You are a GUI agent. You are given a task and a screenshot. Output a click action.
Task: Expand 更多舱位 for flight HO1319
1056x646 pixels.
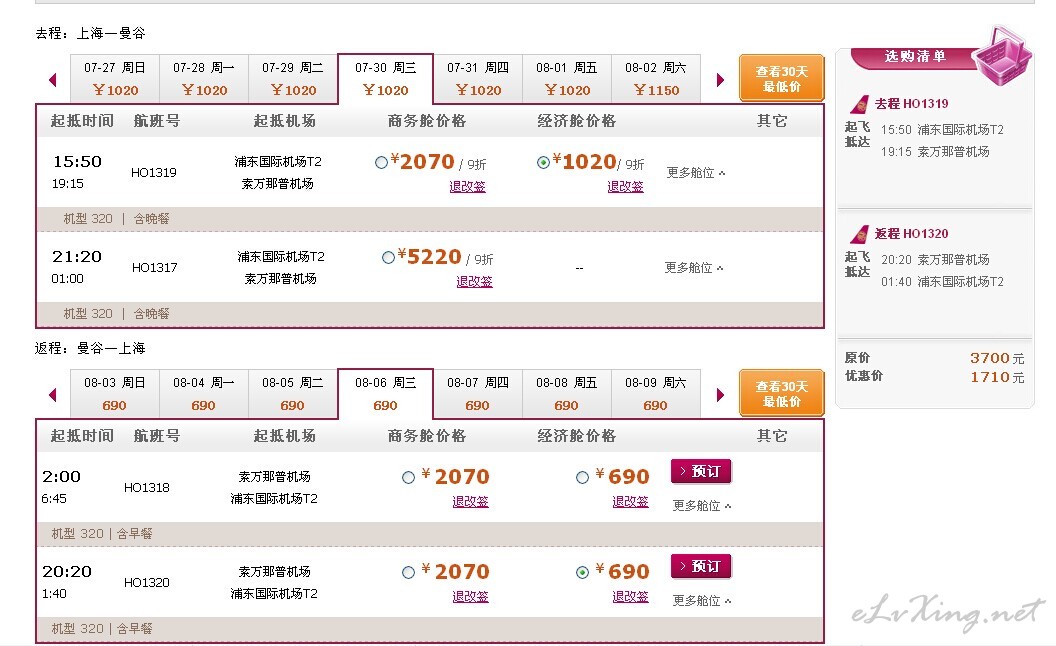click(696, 173)
